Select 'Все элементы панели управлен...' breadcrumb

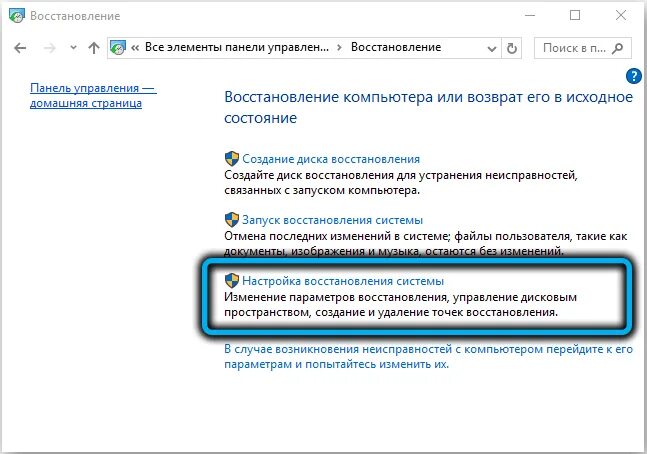click(x=237, y=47)
